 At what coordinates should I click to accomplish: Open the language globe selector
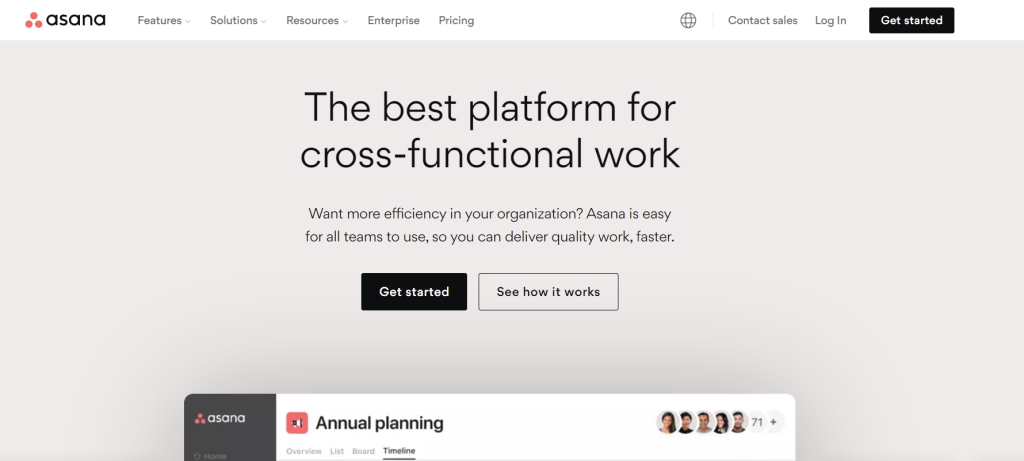[688, 20]
